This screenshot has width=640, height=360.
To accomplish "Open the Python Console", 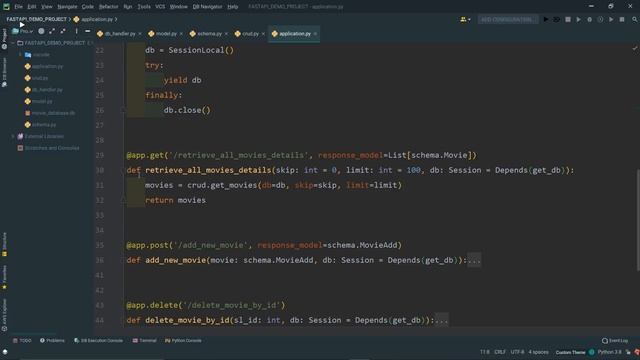I will (x=183, y=340).
